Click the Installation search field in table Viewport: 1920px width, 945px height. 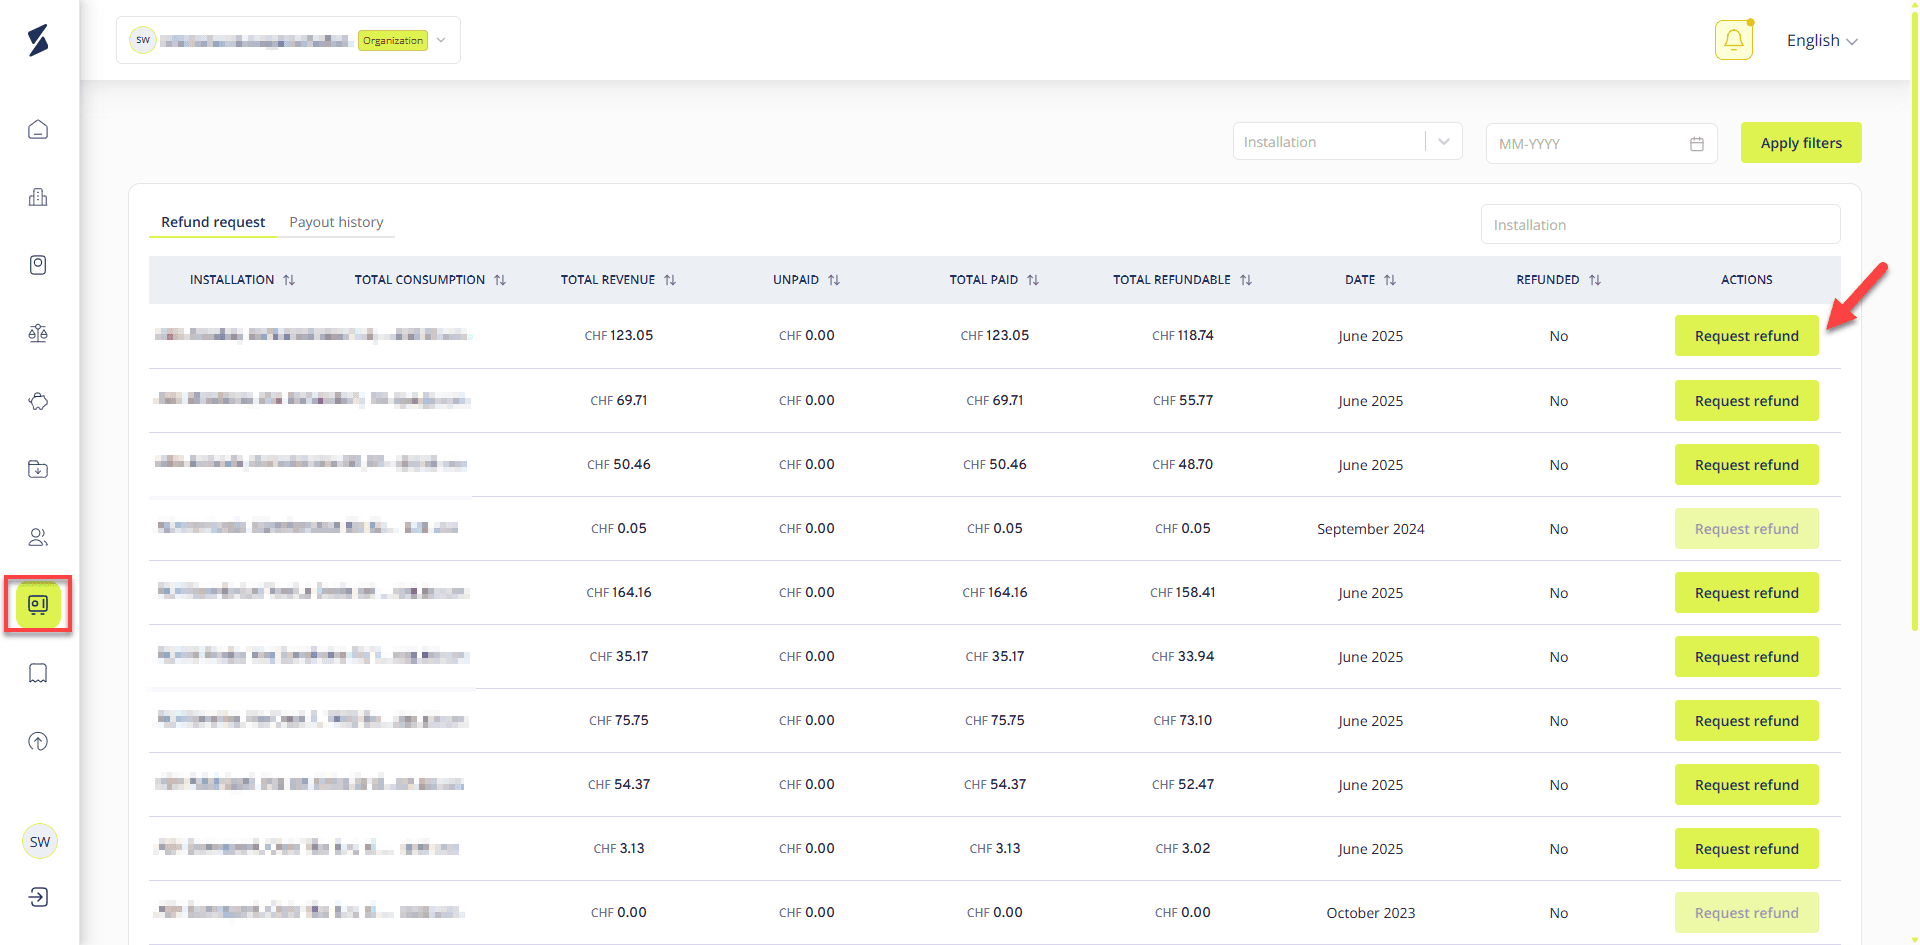[1660, 224]
